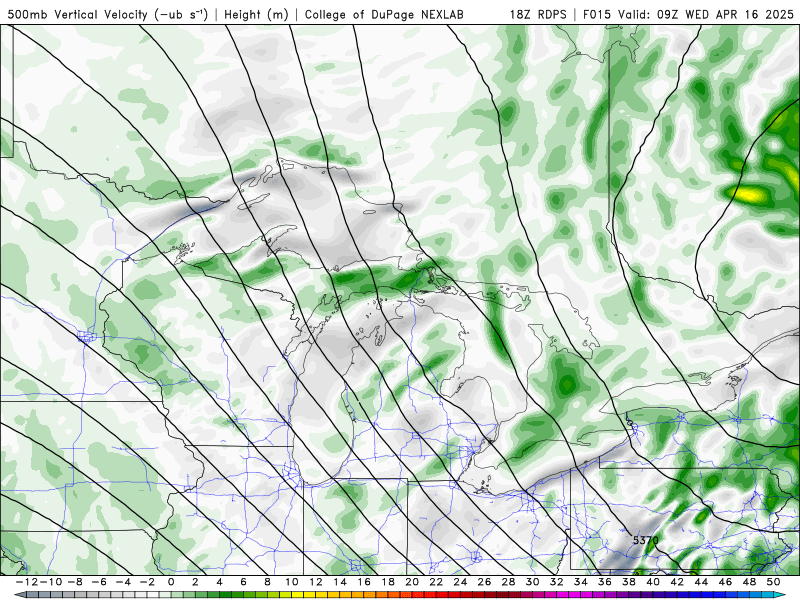The image size is (800, 600).
Task: Click the '34' value on the color scale
Action: 581,582
